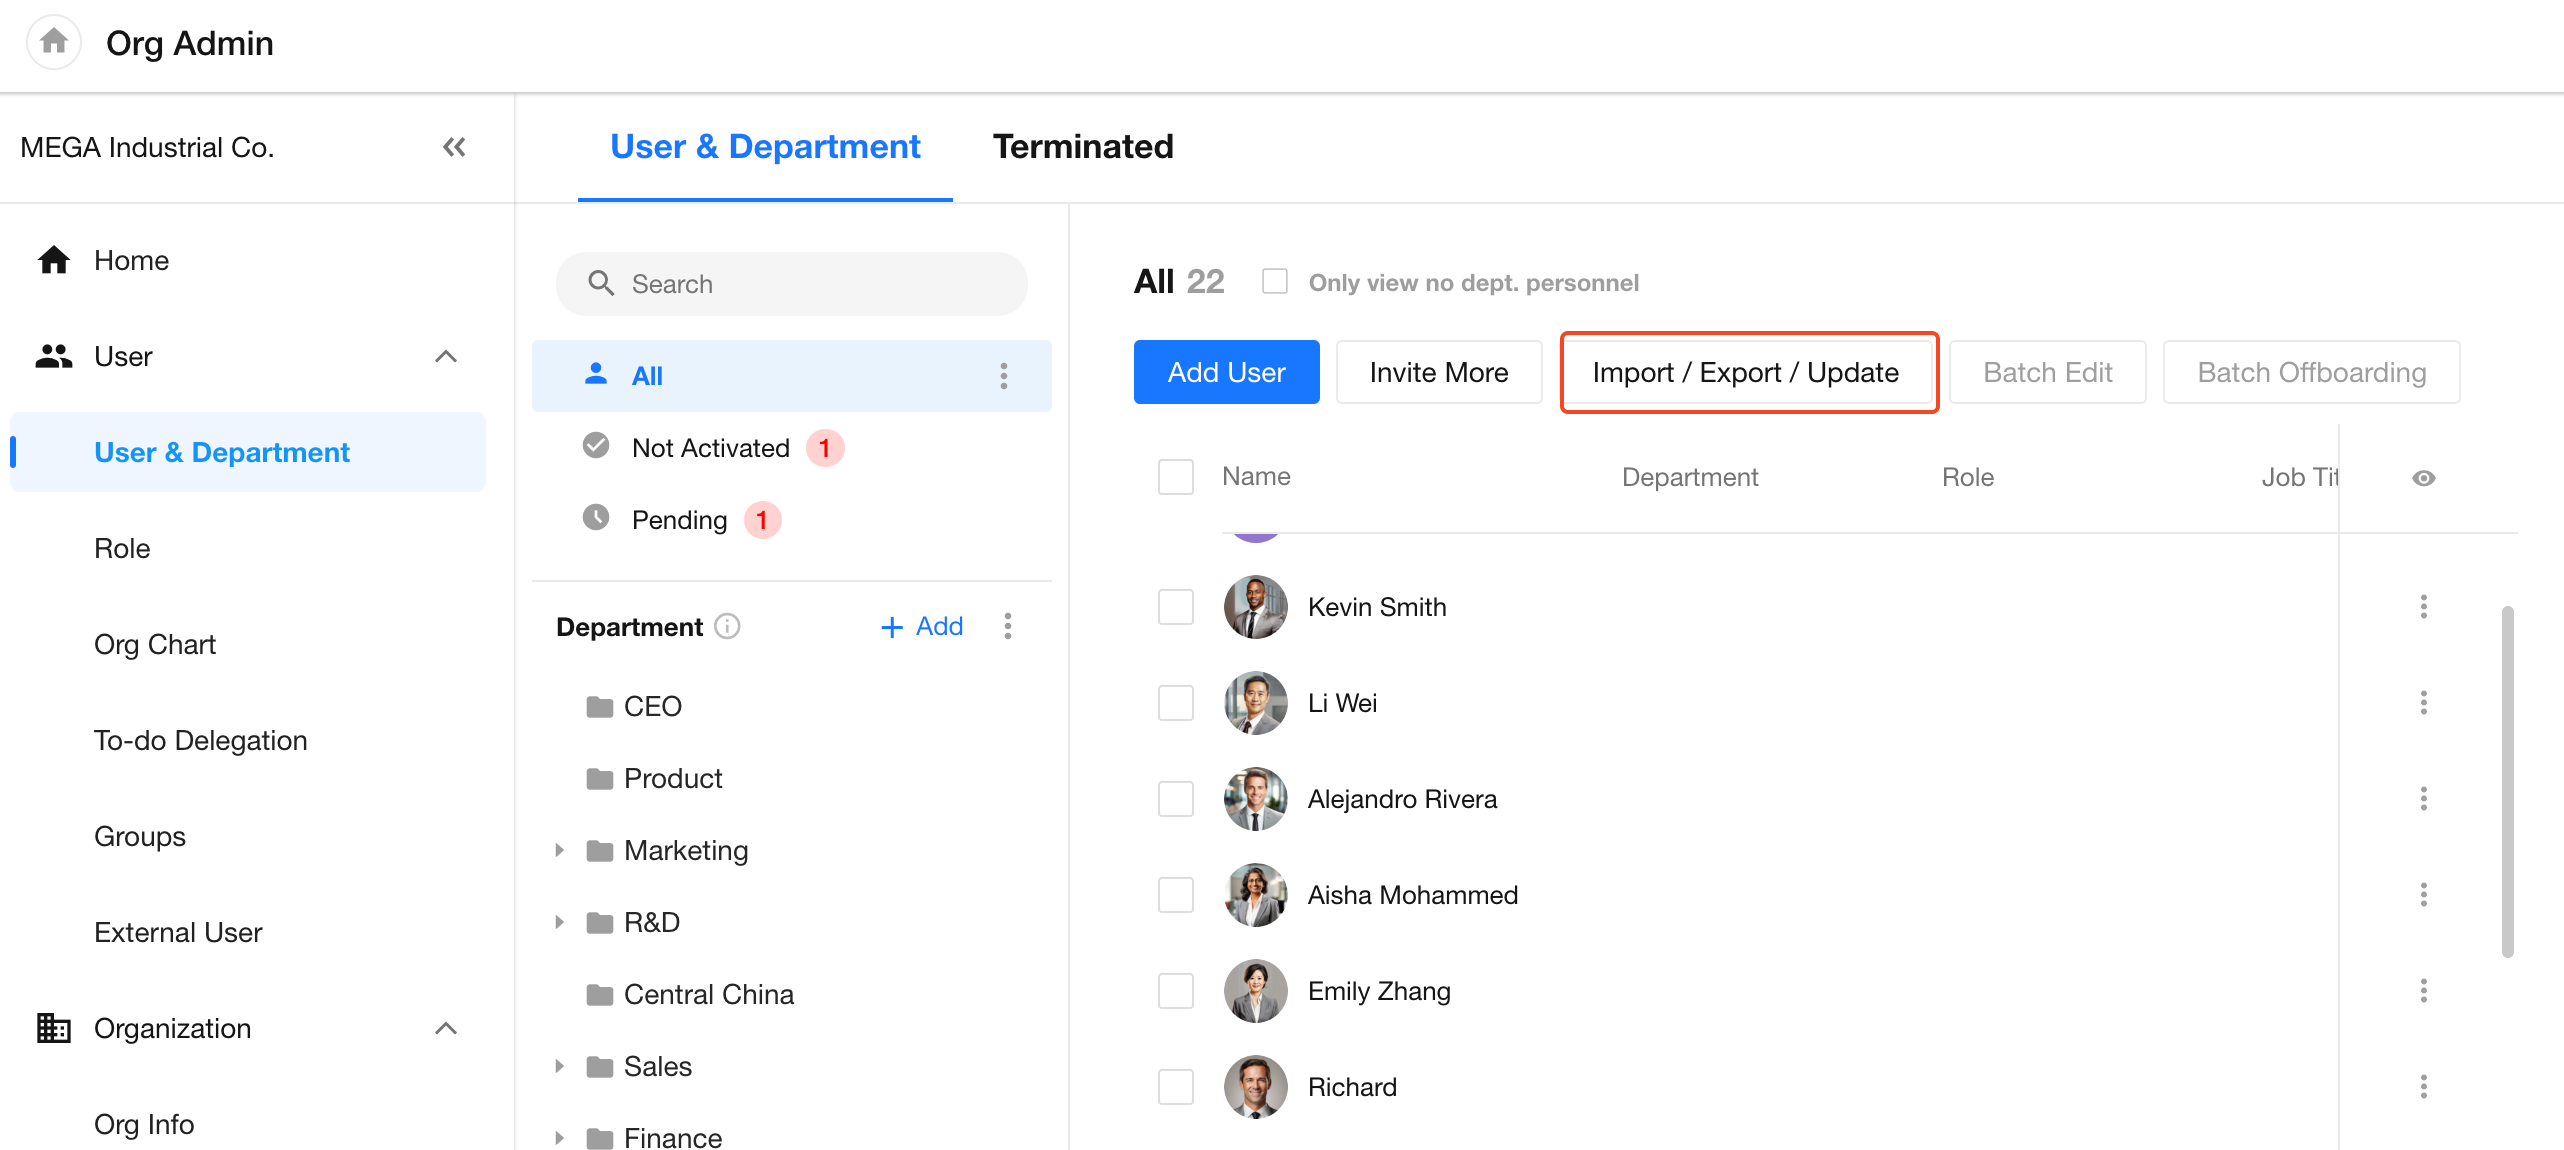Click the home icon beside Org Admin
Image resolution: width=2564 pixels, height=1150 pixels.
(54, 42)
